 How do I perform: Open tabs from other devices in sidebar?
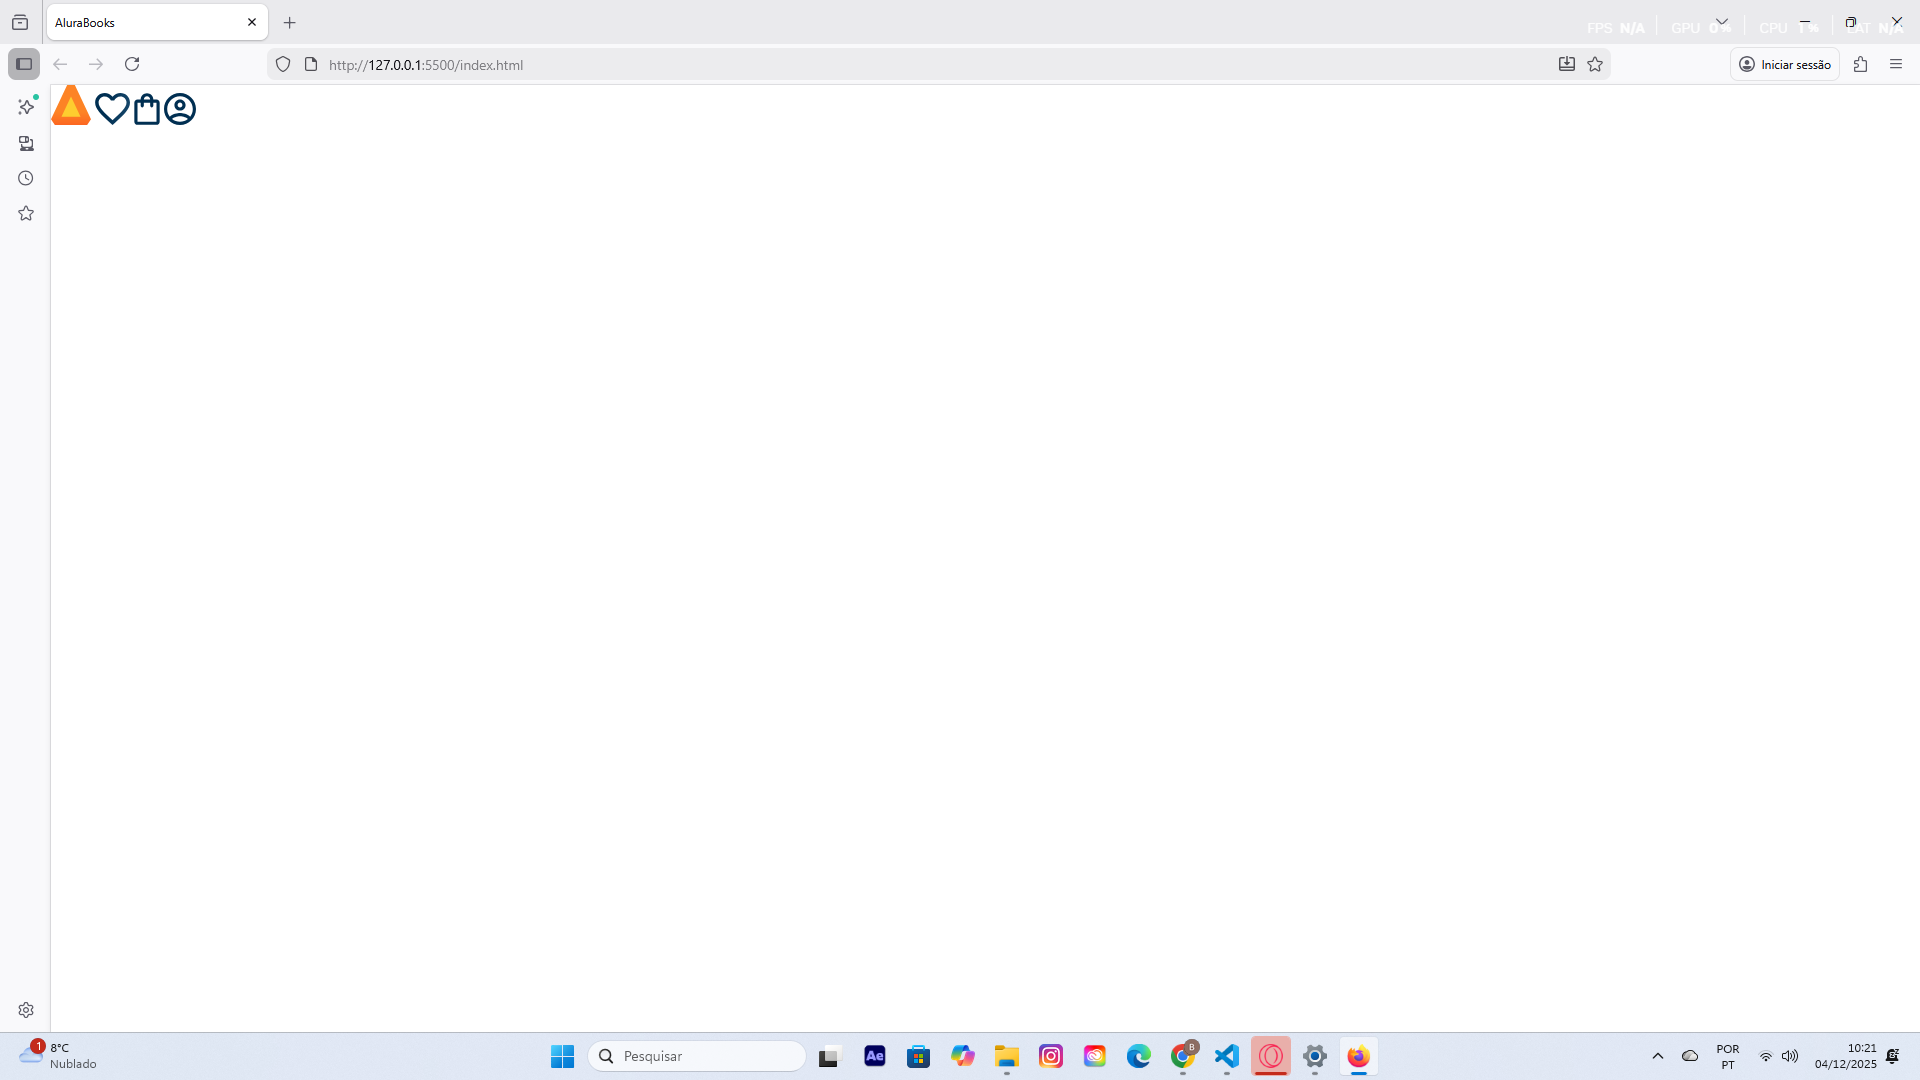pos(25,143)
